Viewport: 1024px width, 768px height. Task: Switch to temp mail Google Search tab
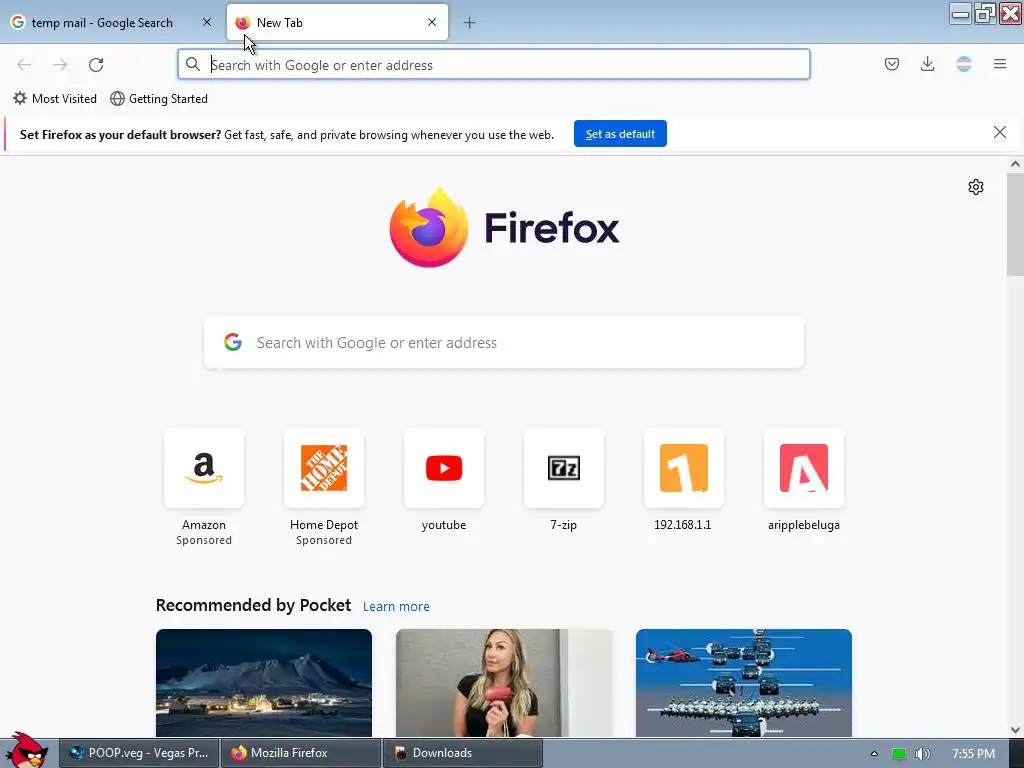[x=111, y=22]
